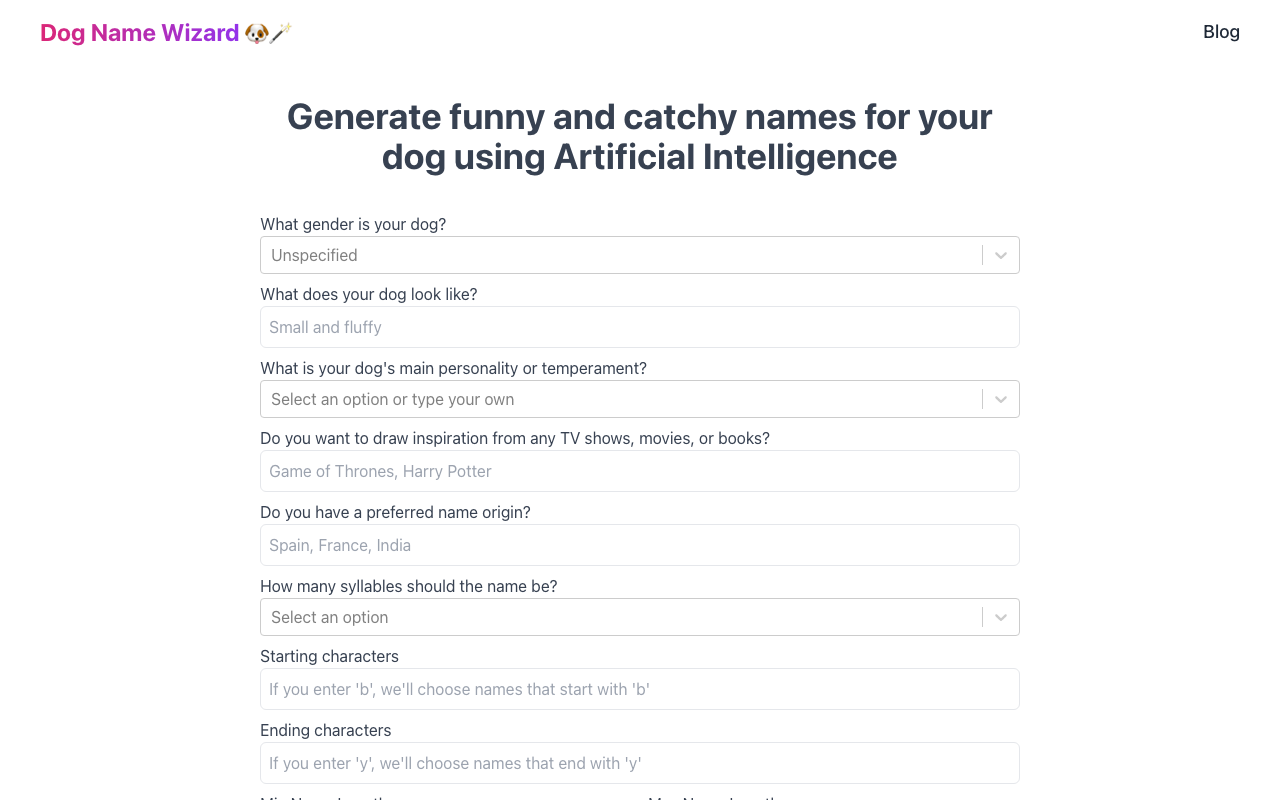This screenshot has height=800, width=1280.
Task: Click the 'How many syllables' question label
Action: click(408, 586)
